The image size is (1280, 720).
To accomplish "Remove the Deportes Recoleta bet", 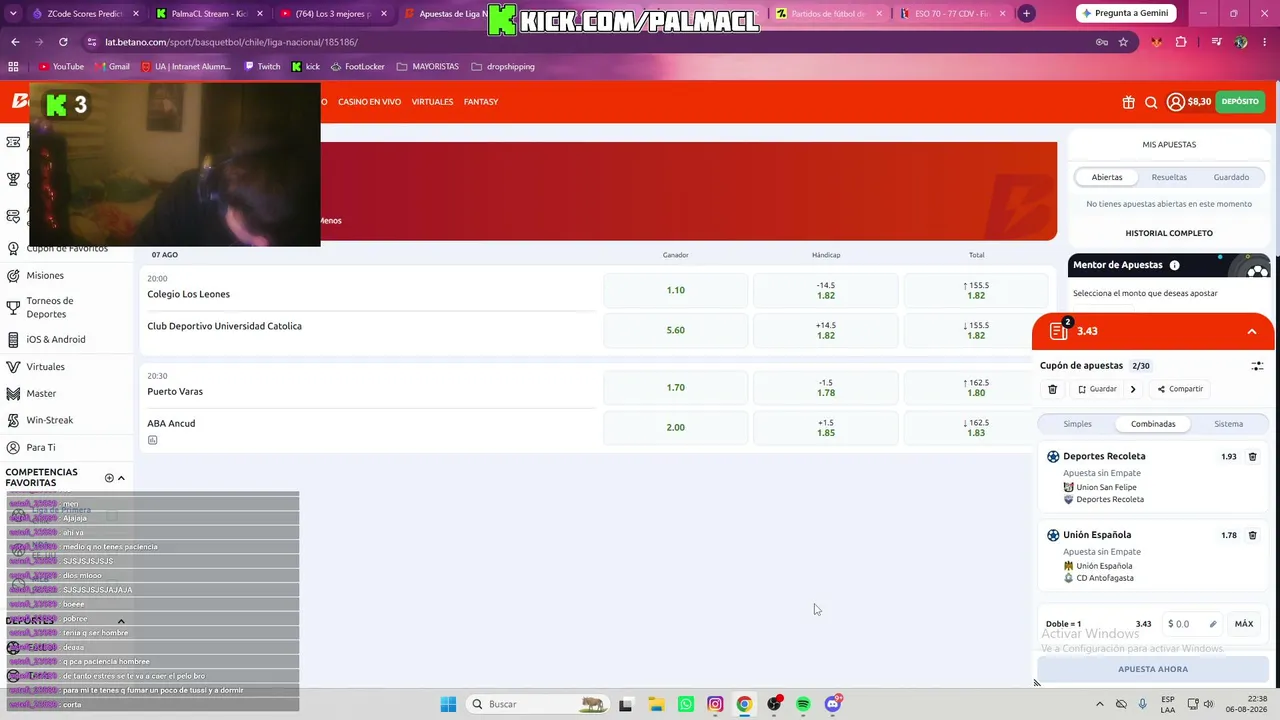I will pos(1252,457).
